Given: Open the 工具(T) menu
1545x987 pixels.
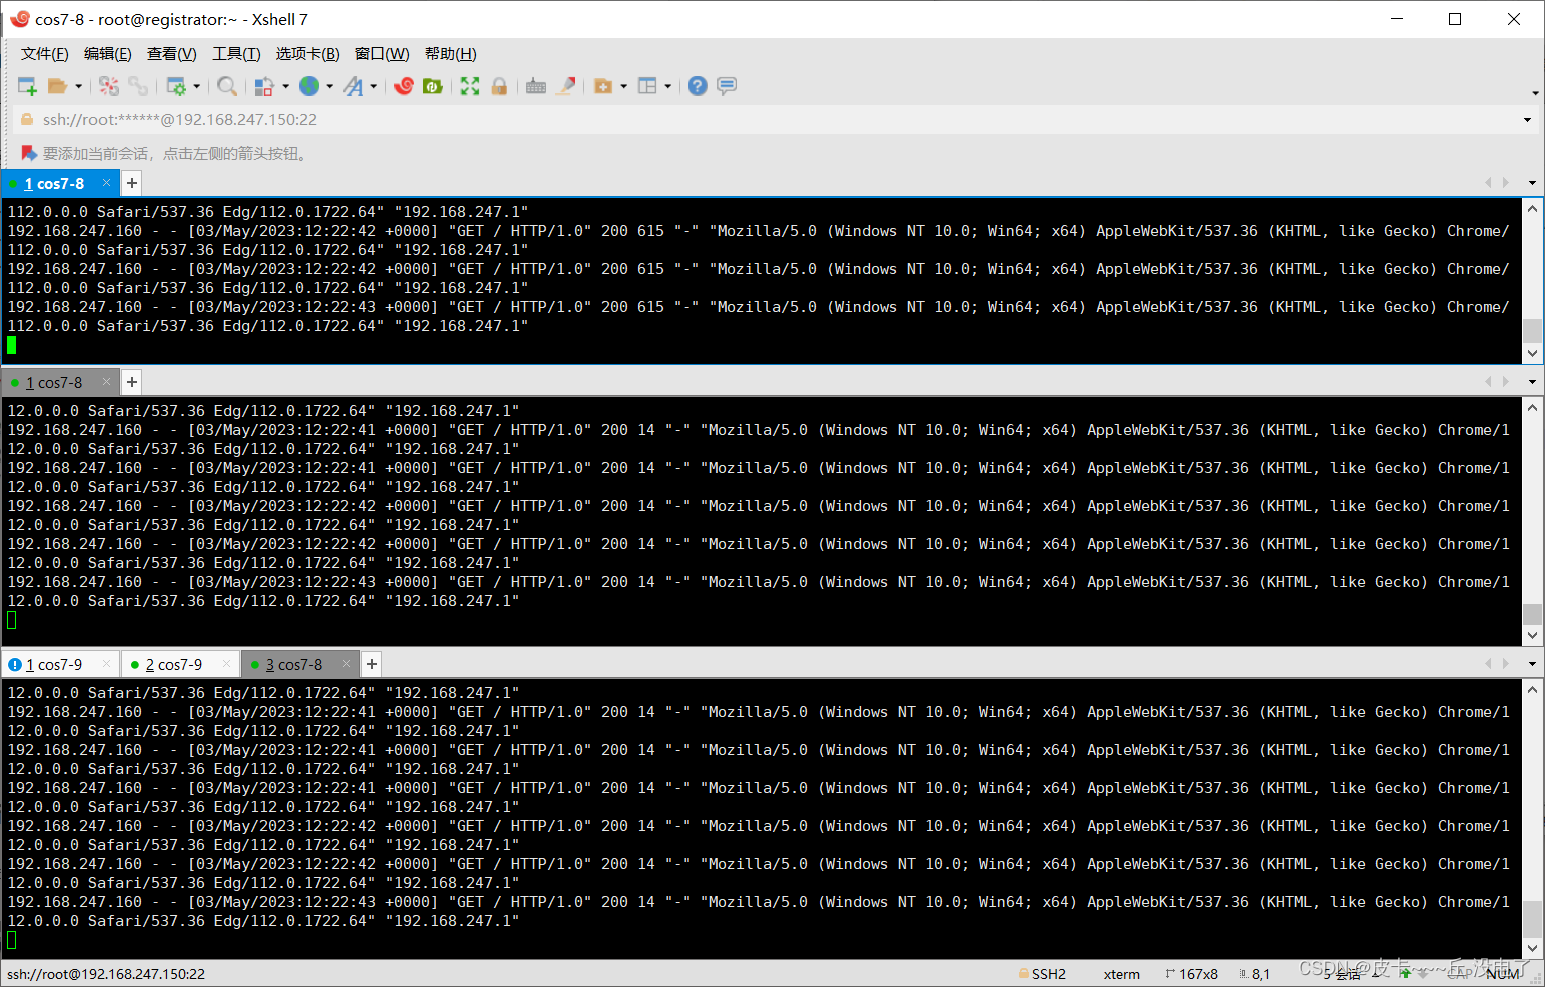Looking at the screenshot, I should (x=236, y=54).
